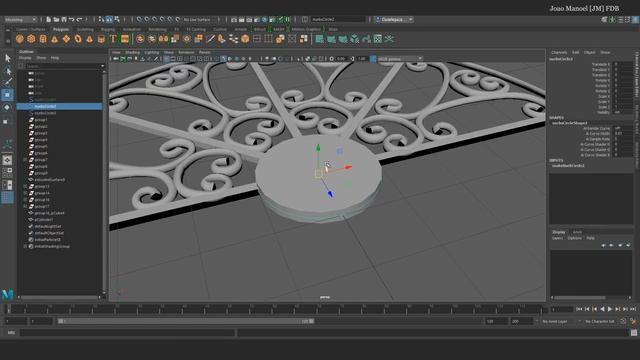640x360 pixels.
Task: Click the Layers menu in layer editor
Action: (557, 238)
